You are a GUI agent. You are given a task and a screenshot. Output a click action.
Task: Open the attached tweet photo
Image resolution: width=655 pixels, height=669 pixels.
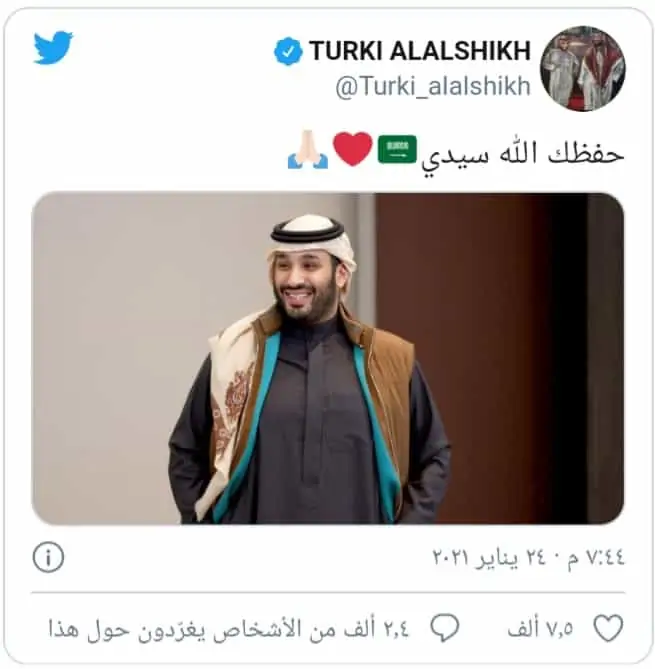point(328,358)
